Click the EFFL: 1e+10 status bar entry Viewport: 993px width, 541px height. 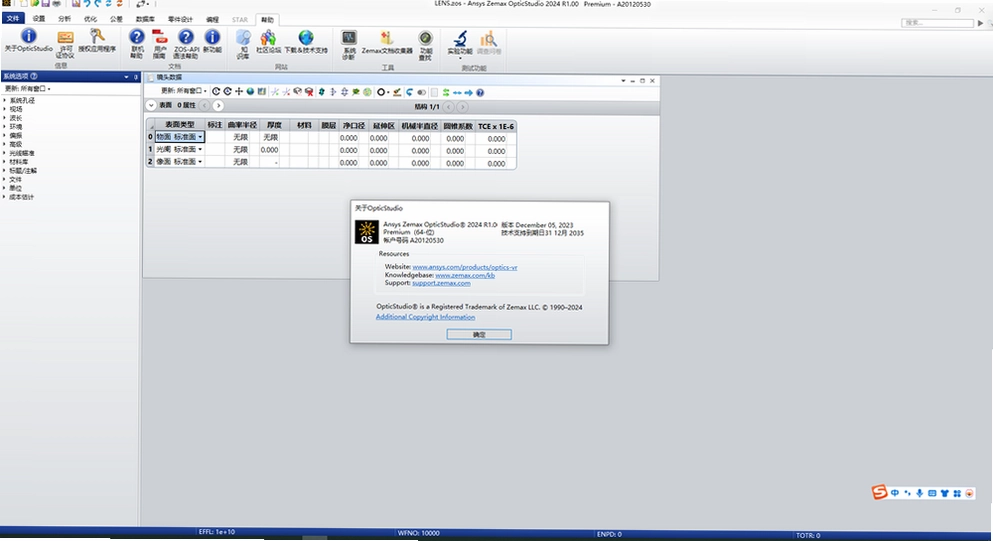(217, 532)
